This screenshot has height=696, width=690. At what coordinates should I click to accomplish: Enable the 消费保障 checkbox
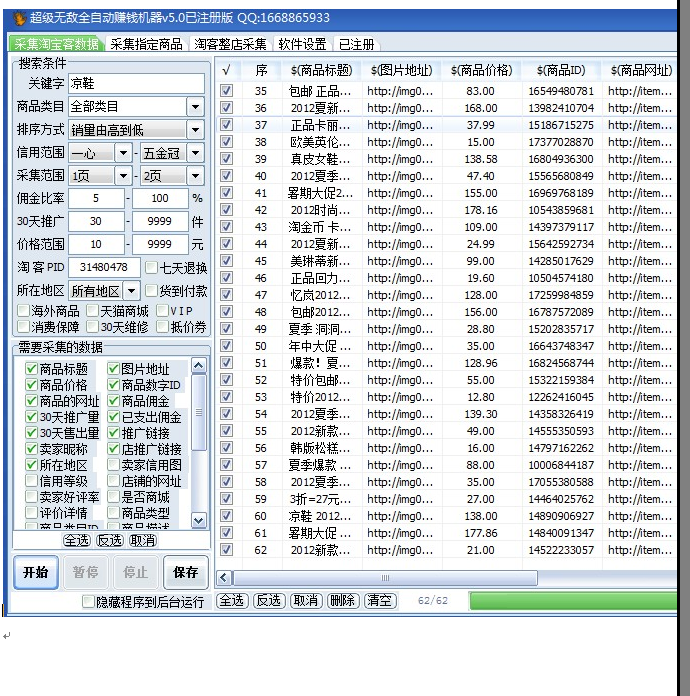[23, 327]
